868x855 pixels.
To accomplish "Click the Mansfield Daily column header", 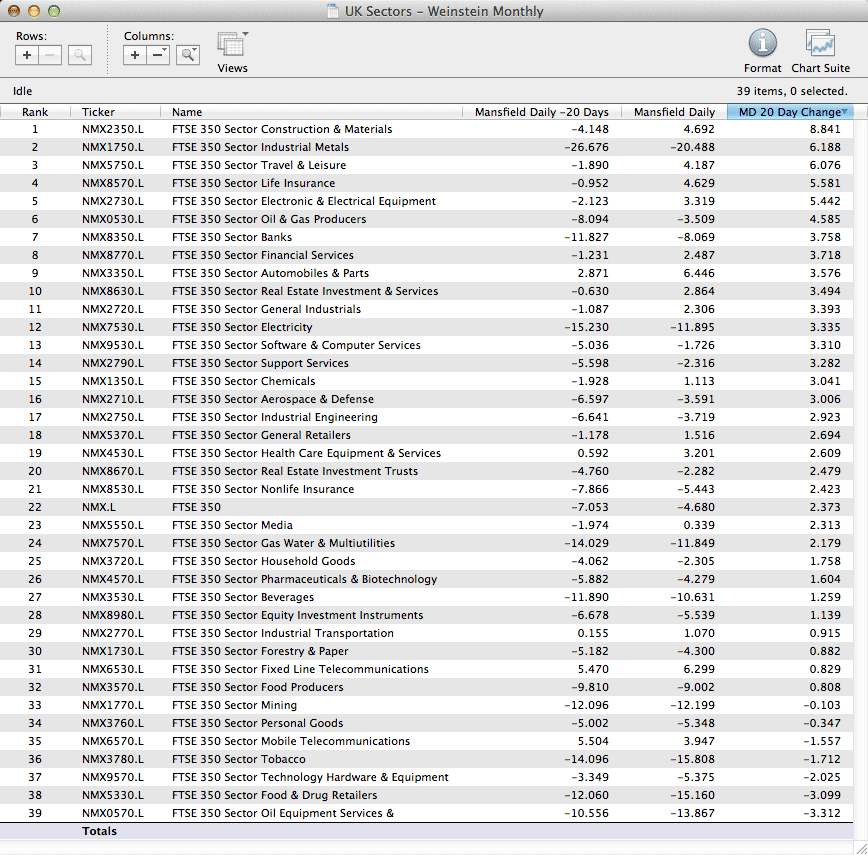I will click(674, 112).
